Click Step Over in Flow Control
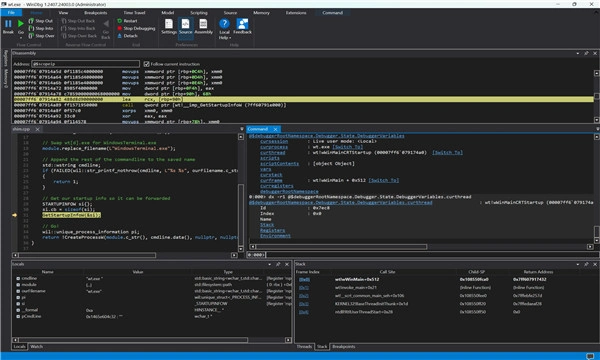 point(41,36)
